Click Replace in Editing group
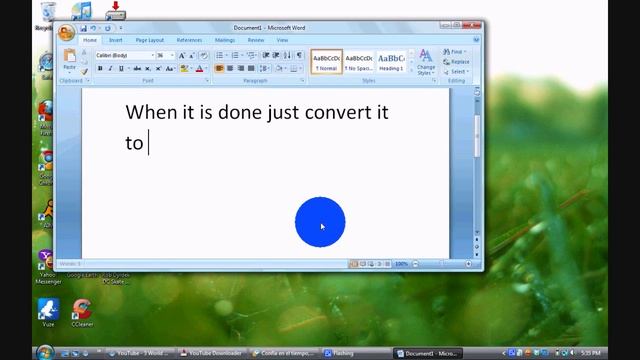This screenshot has height=360, width=640. coord(456,62)
